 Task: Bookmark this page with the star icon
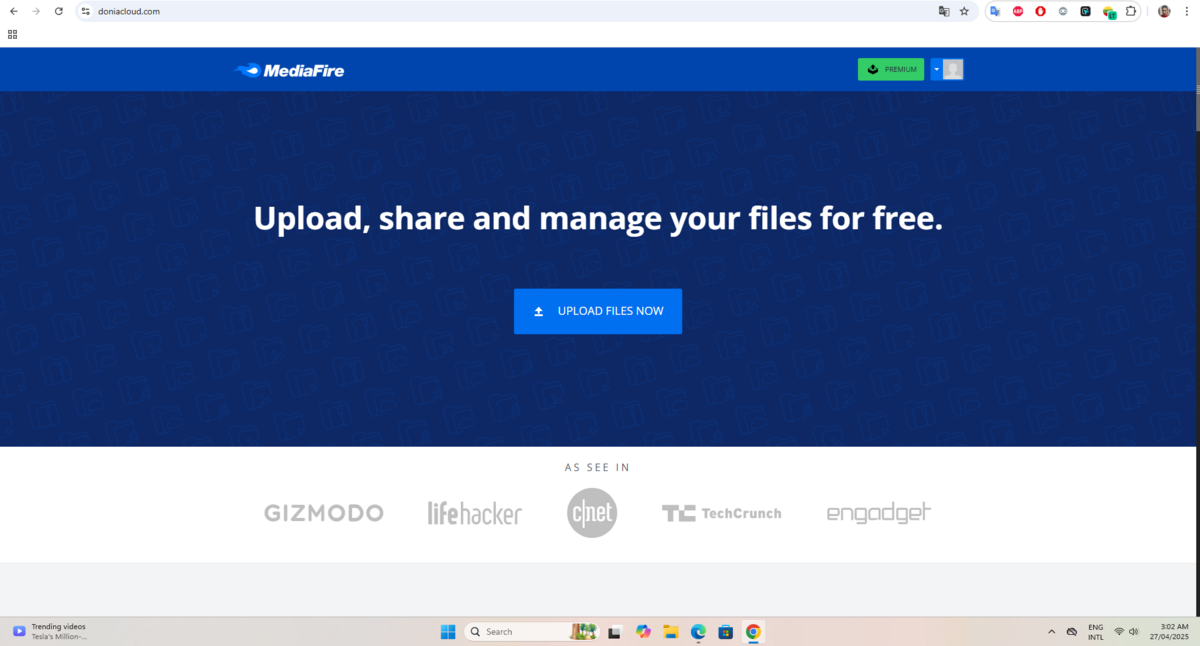tap(964, 11)
